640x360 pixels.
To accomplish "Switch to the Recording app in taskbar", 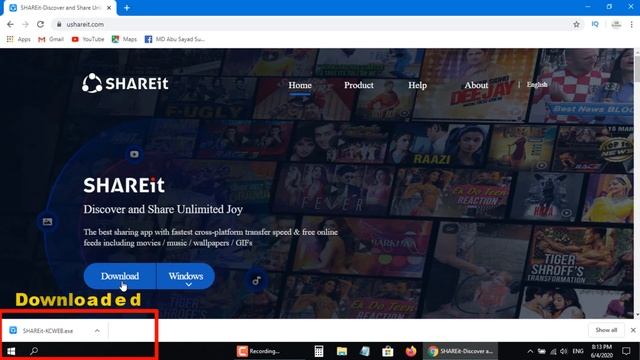I will (x=258, y=351).
